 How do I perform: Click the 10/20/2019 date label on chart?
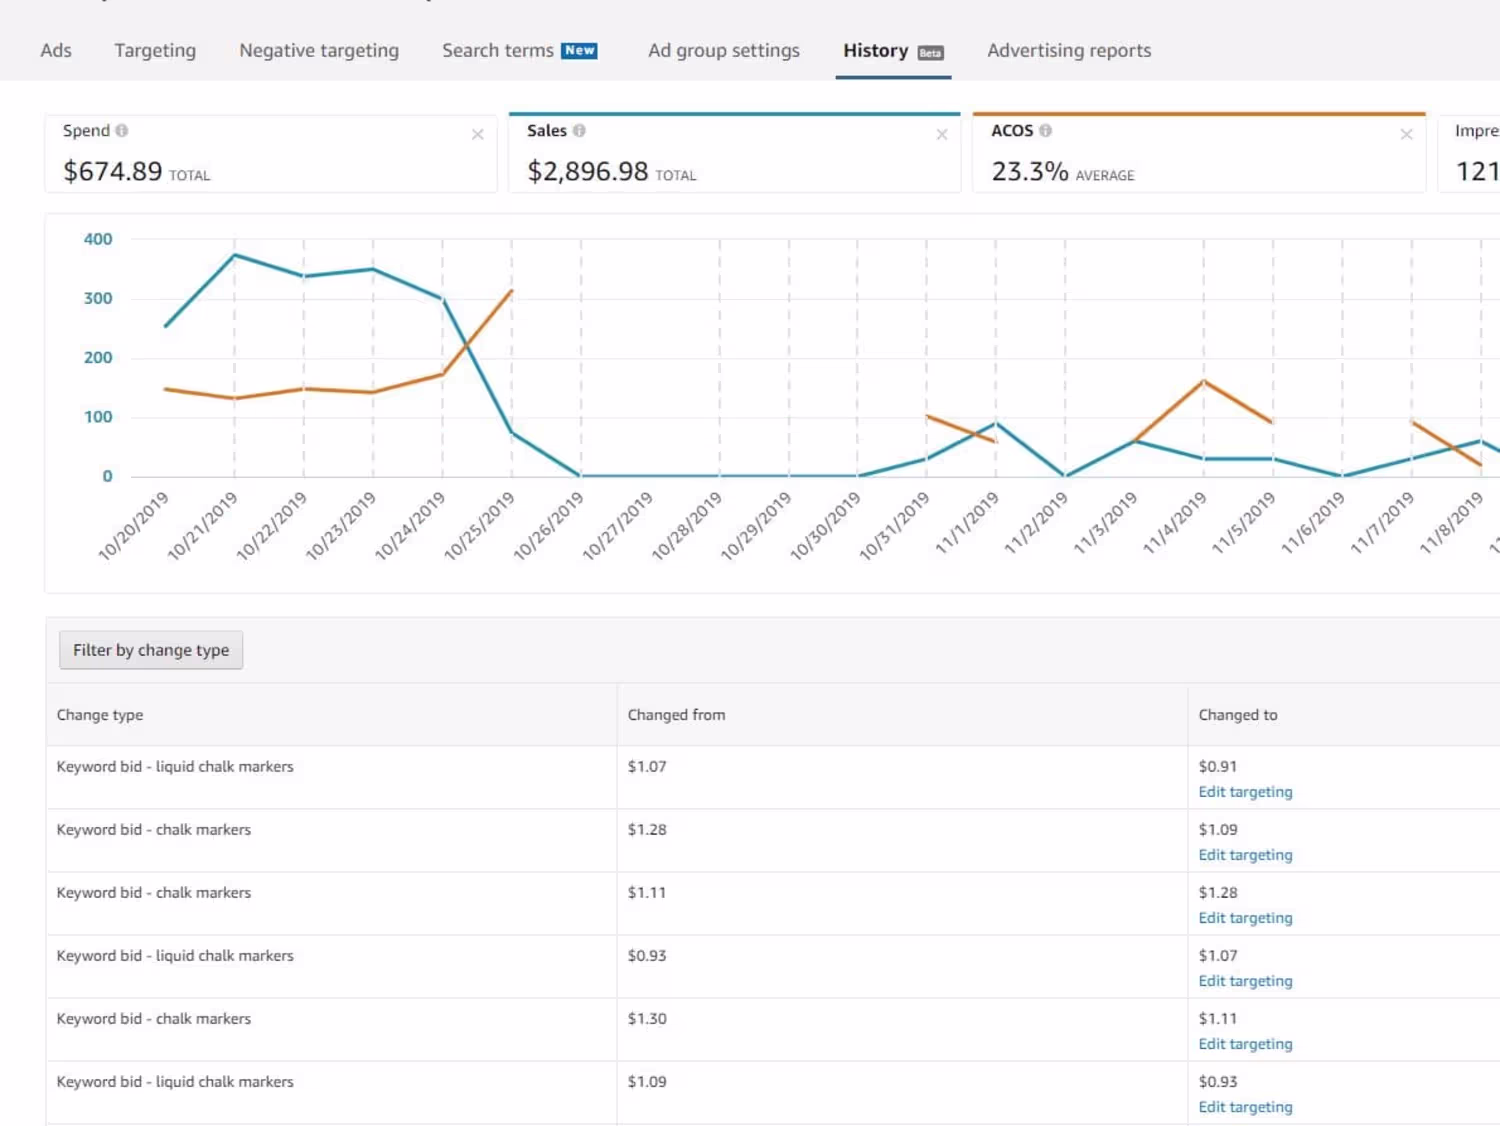pyautogui.click(x=133, y=525)
